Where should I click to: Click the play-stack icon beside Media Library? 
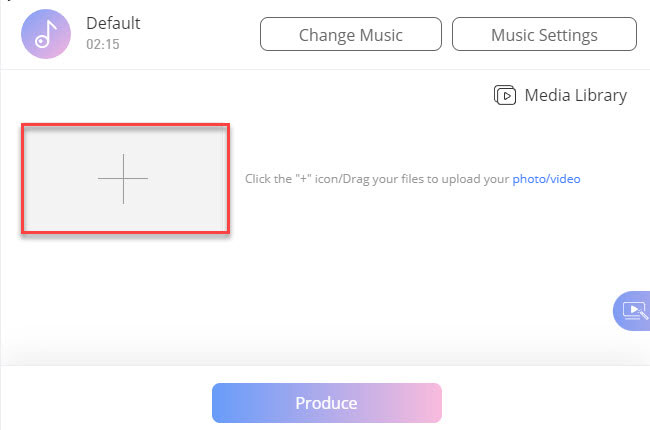point(505,95)
